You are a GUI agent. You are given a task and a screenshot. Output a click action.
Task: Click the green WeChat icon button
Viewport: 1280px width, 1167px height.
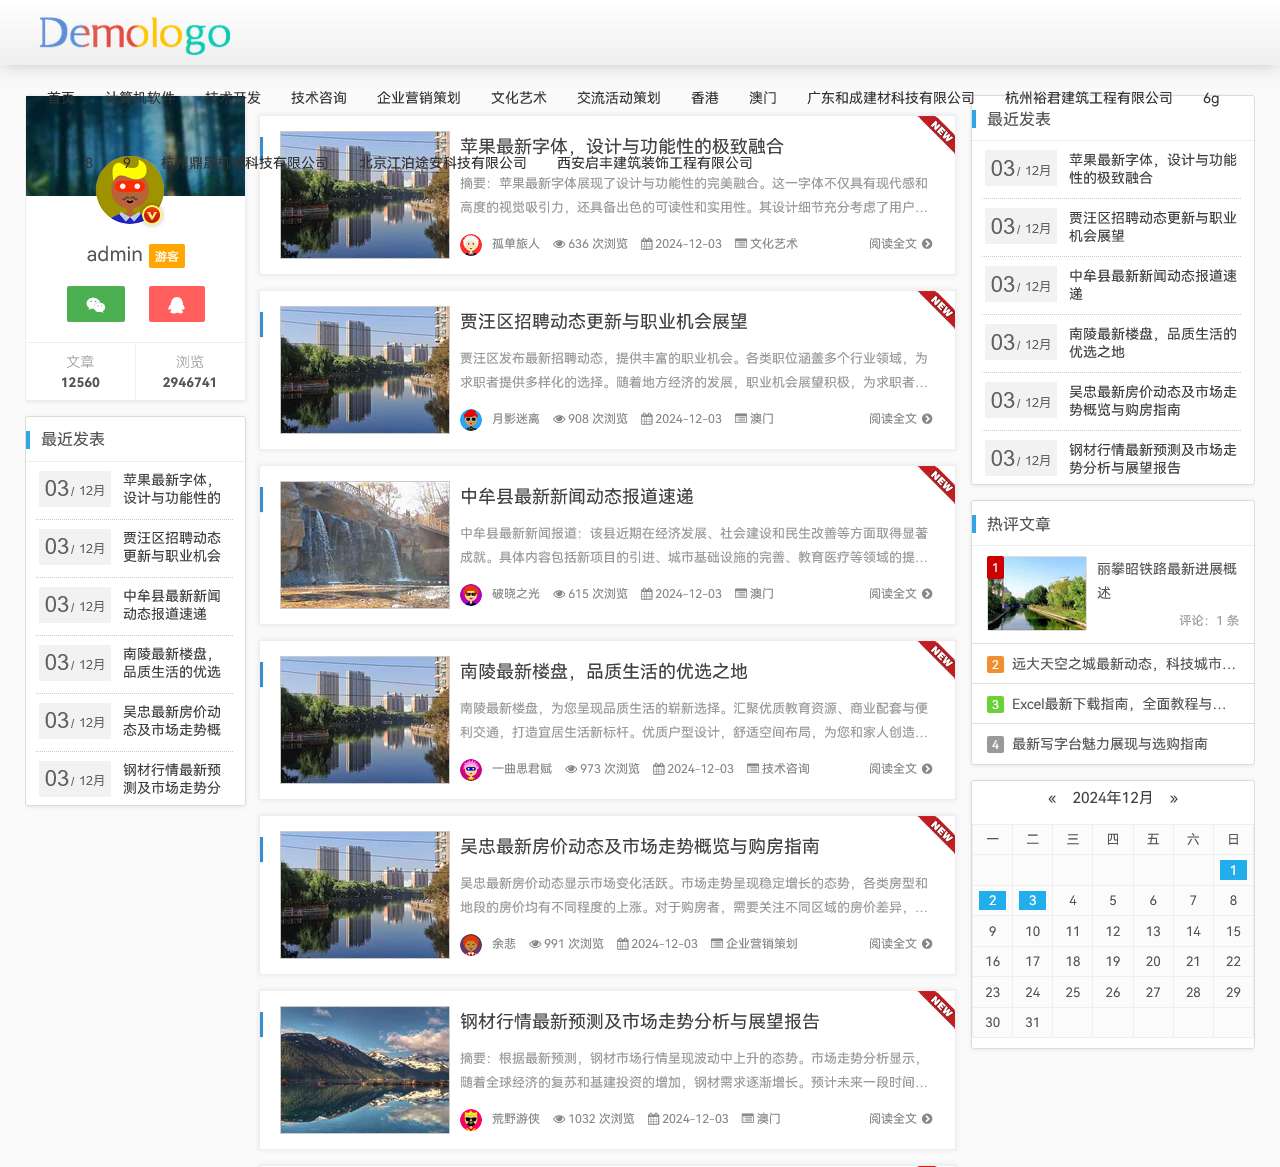pyautogui.click(x=96, y=304)
